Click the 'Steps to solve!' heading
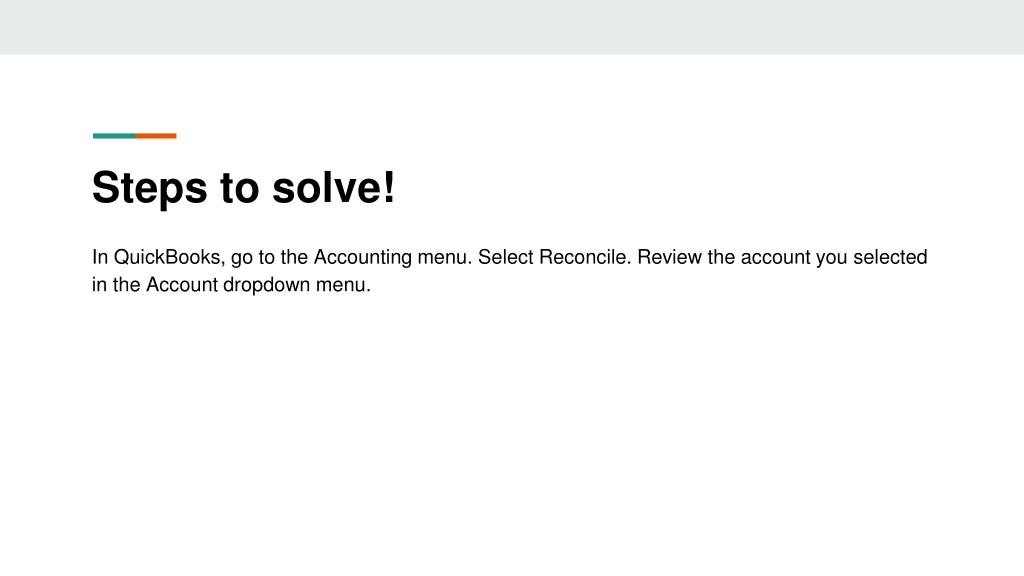The height and width of the screenshot is (576, 1024). (243, 188)
